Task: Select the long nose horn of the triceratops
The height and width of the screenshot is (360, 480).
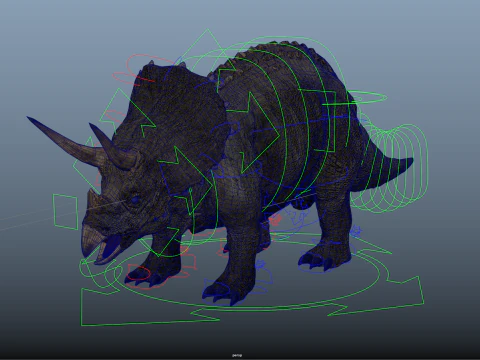Action: pyautogui.click(x=65, y=142)
